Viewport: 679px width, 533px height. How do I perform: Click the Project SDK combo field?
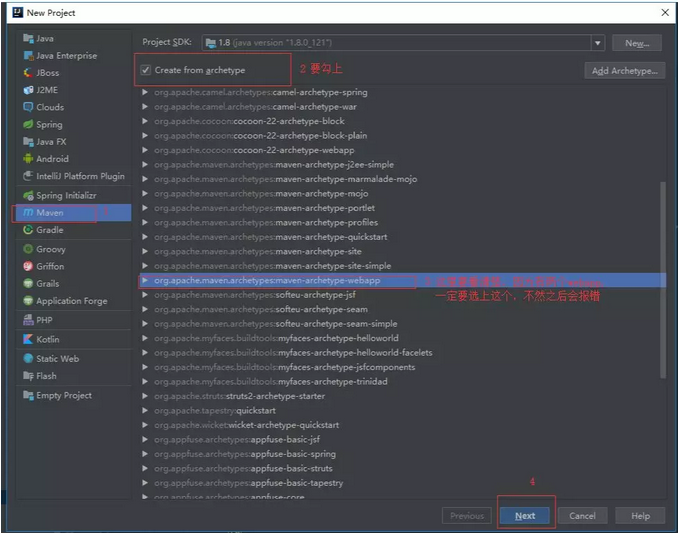pyautogui.click(x=403, y=43)
